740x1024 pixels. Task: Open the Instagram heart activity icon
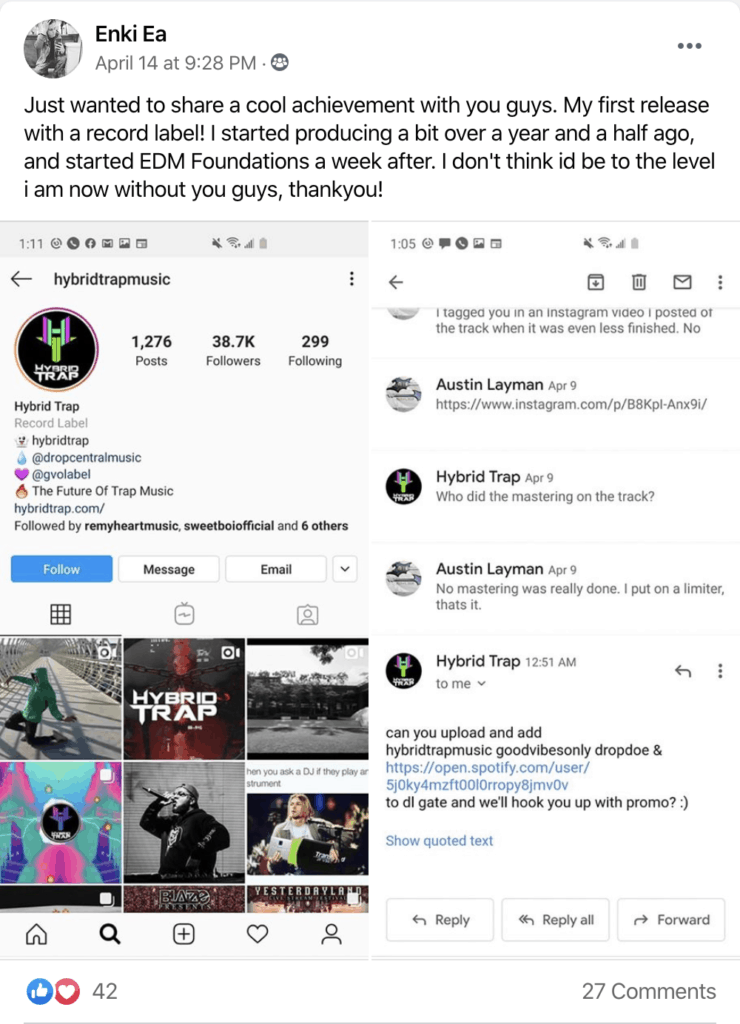pos(257,934)
